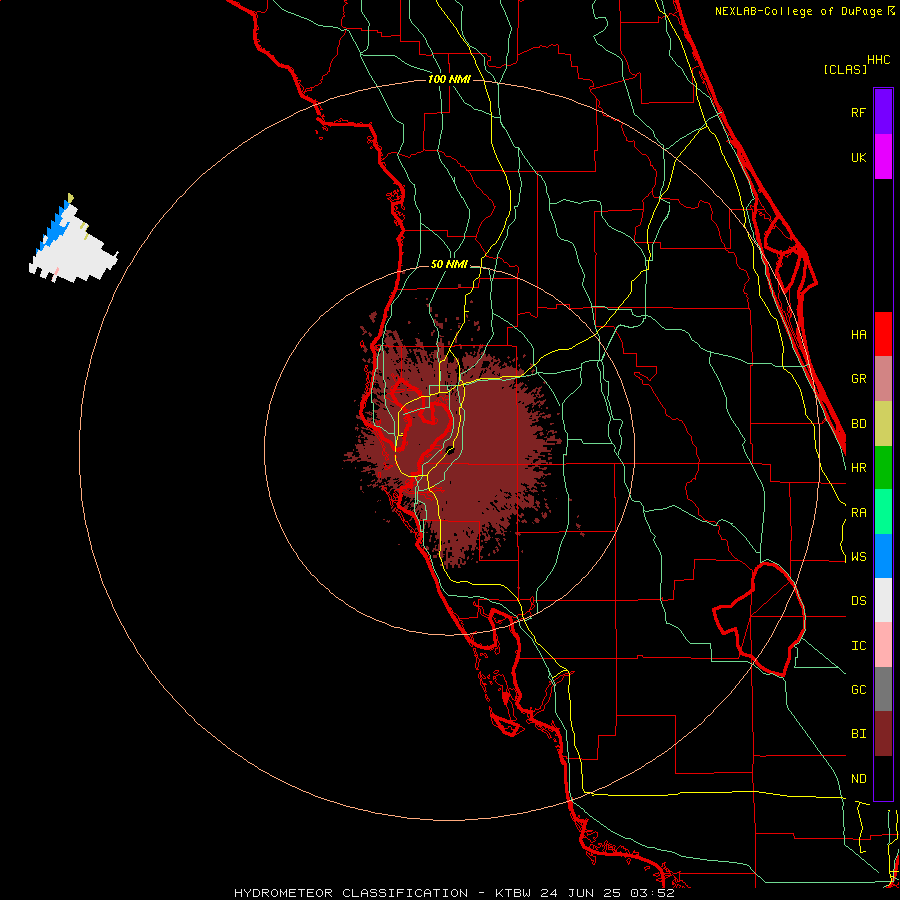
Task: Click the blue wet snow echo patch
Action: click(56, 228)
